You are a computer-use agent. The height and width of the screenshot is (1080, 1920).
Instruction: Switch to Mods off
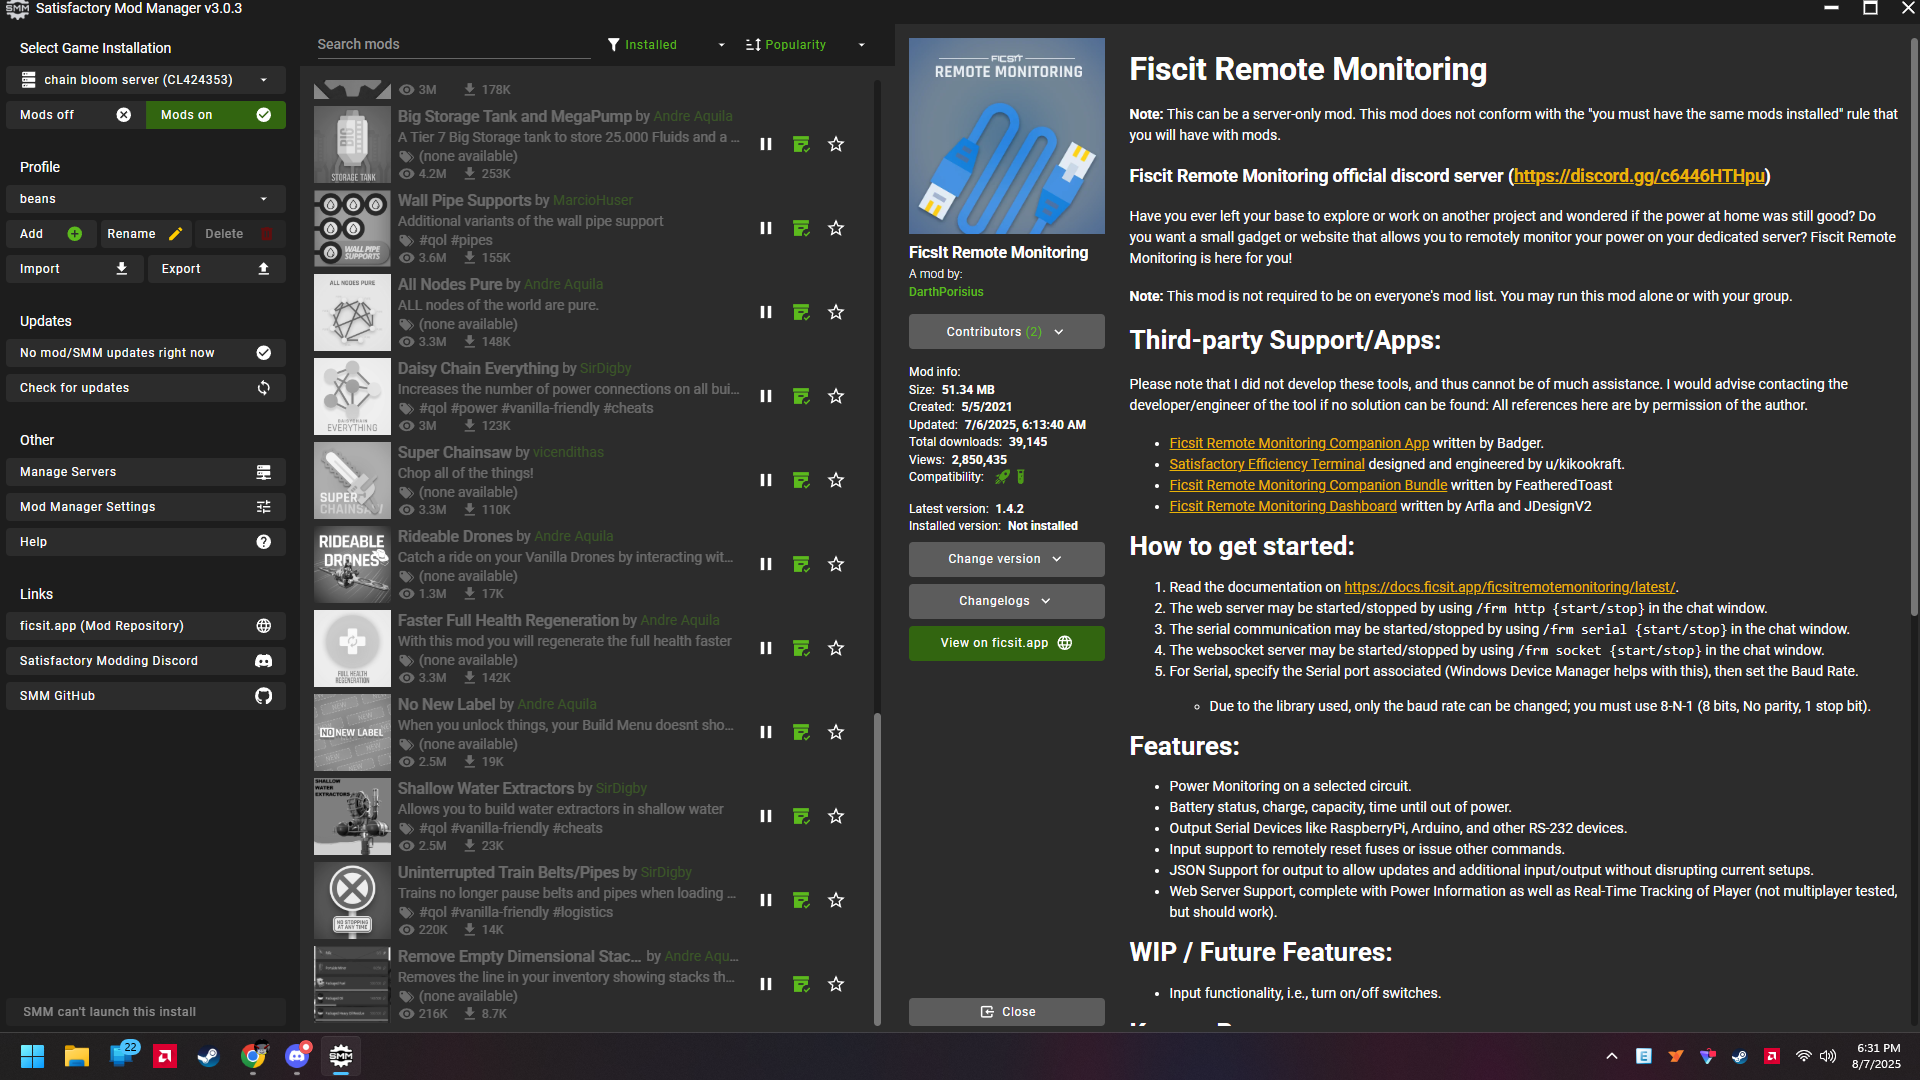point(76,115)
